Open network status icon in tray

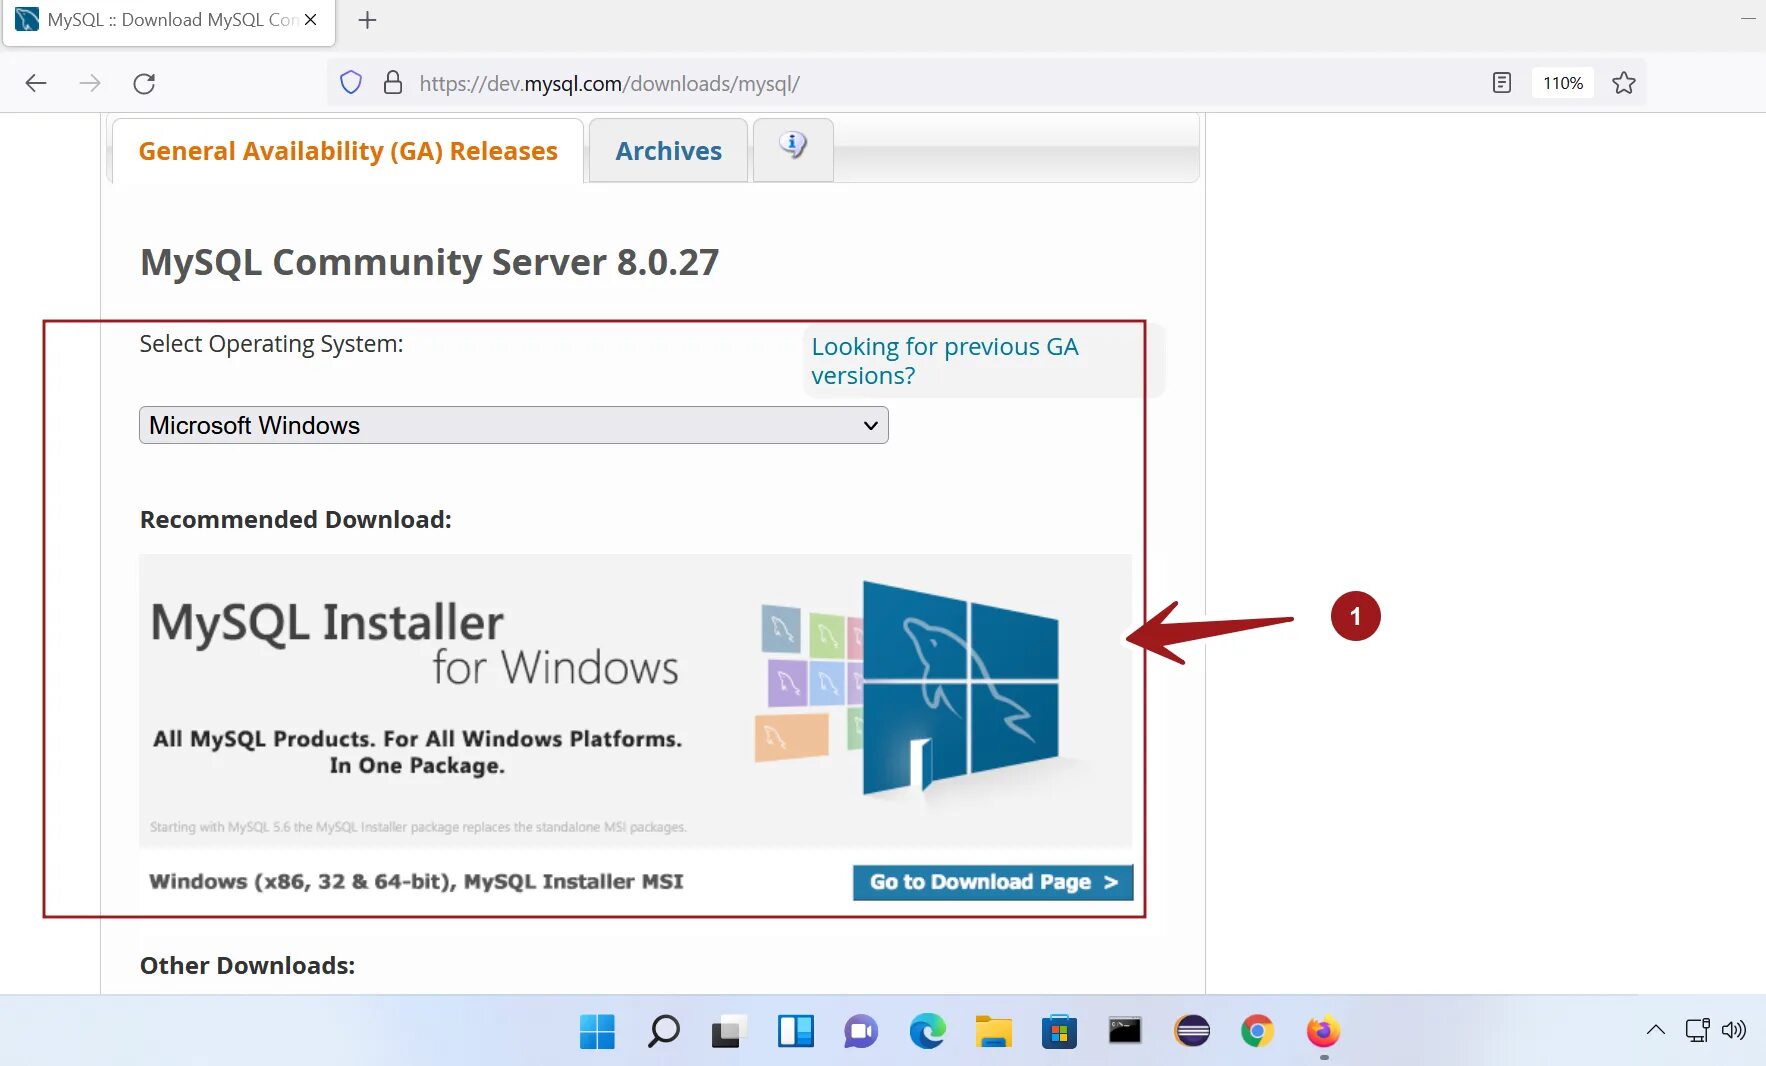pyautogui.click(x=1697, y=1030)
